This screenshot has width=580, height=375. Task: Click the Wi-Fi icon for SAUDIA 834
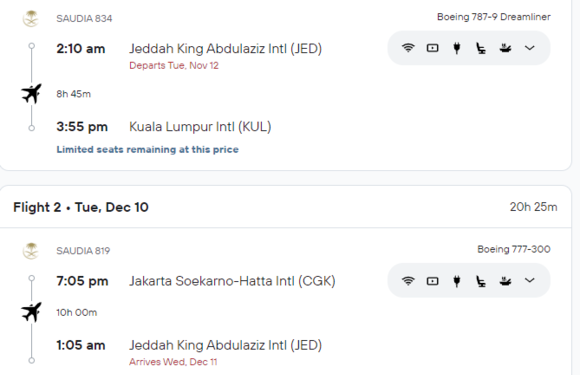[408, 48]
